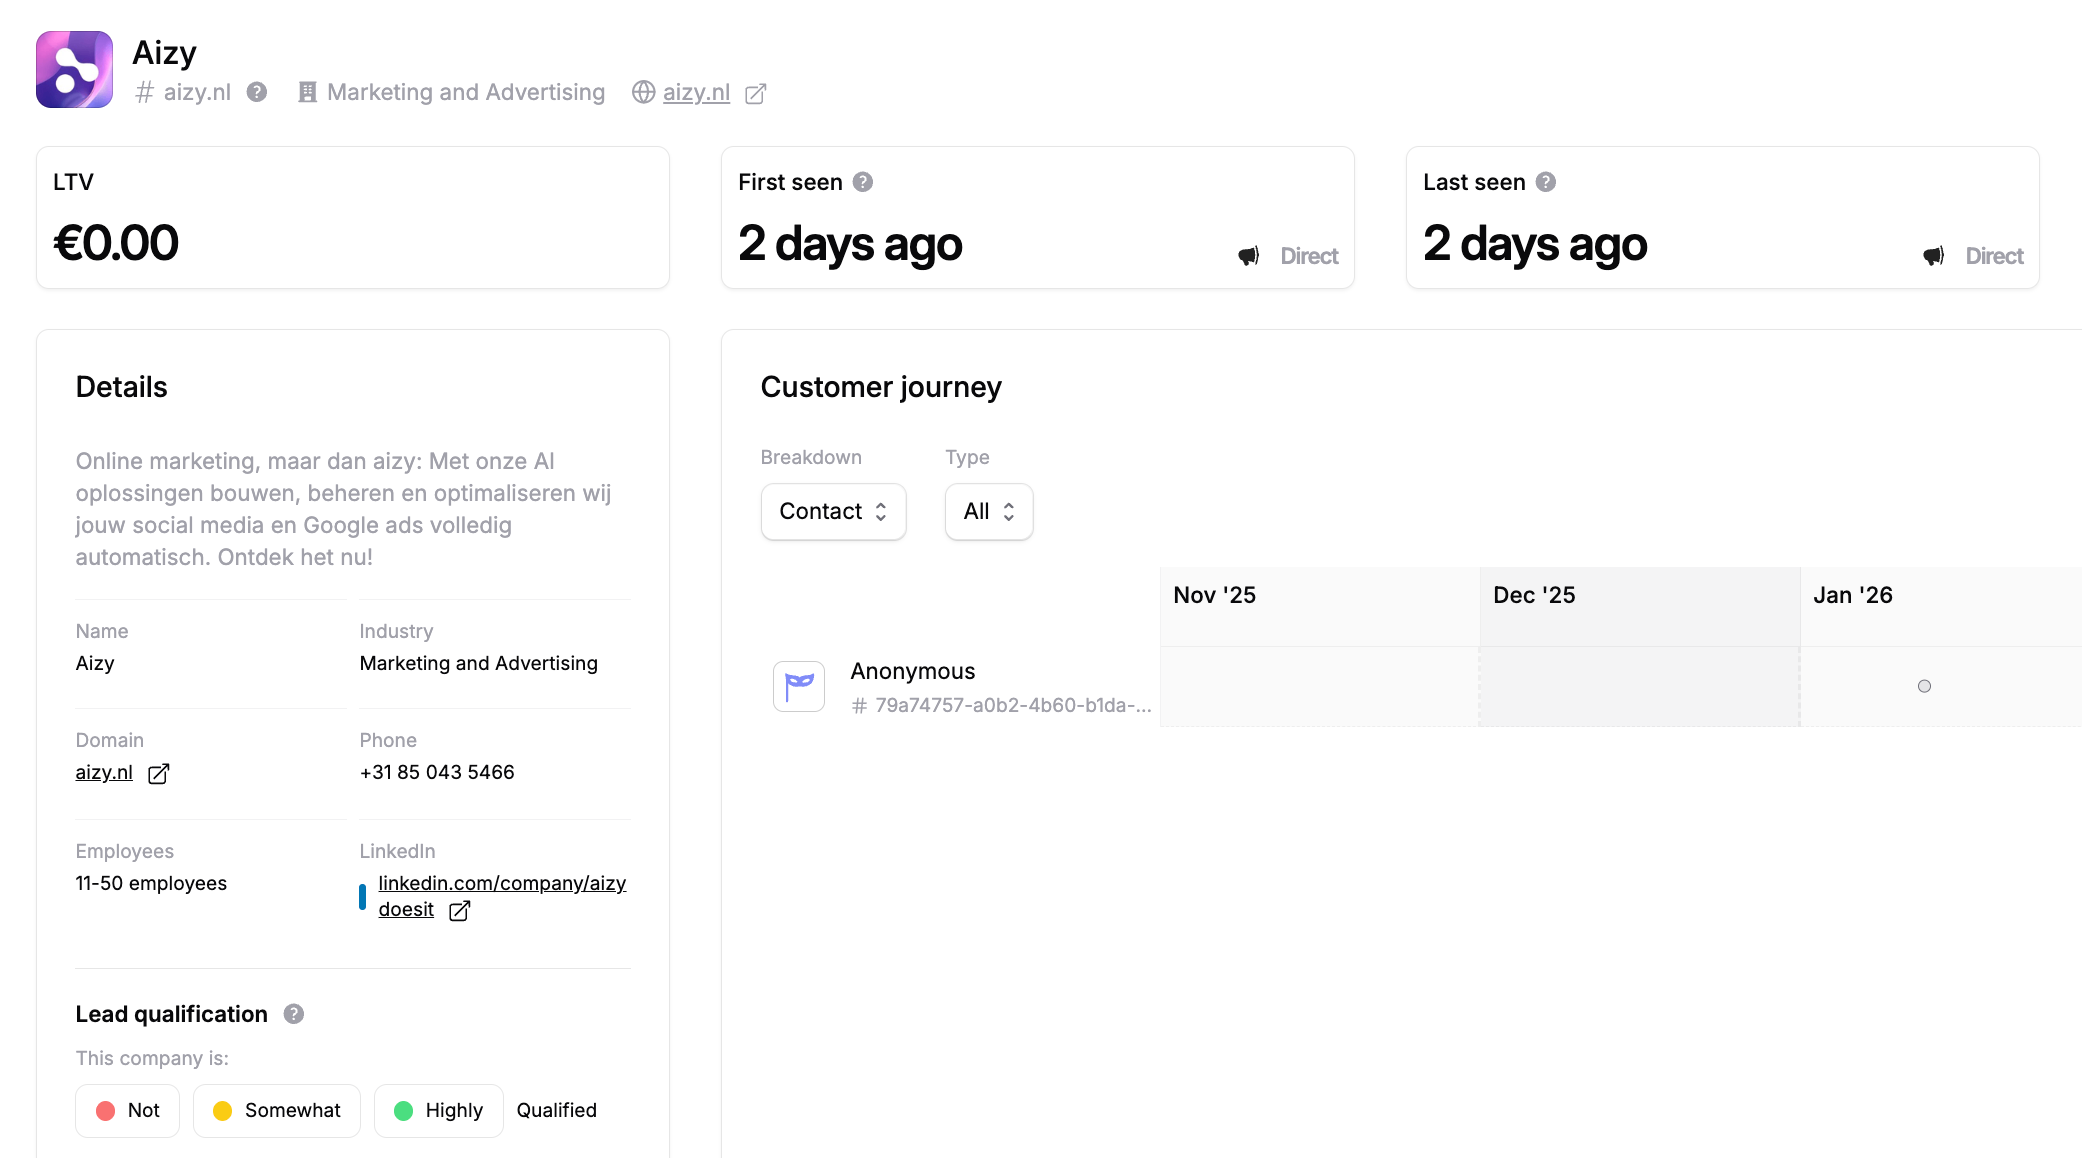The width and height of the screenshot is (2082, 1158).
Task: Mark the company as Not qualified
Action: coord(127,1110)
